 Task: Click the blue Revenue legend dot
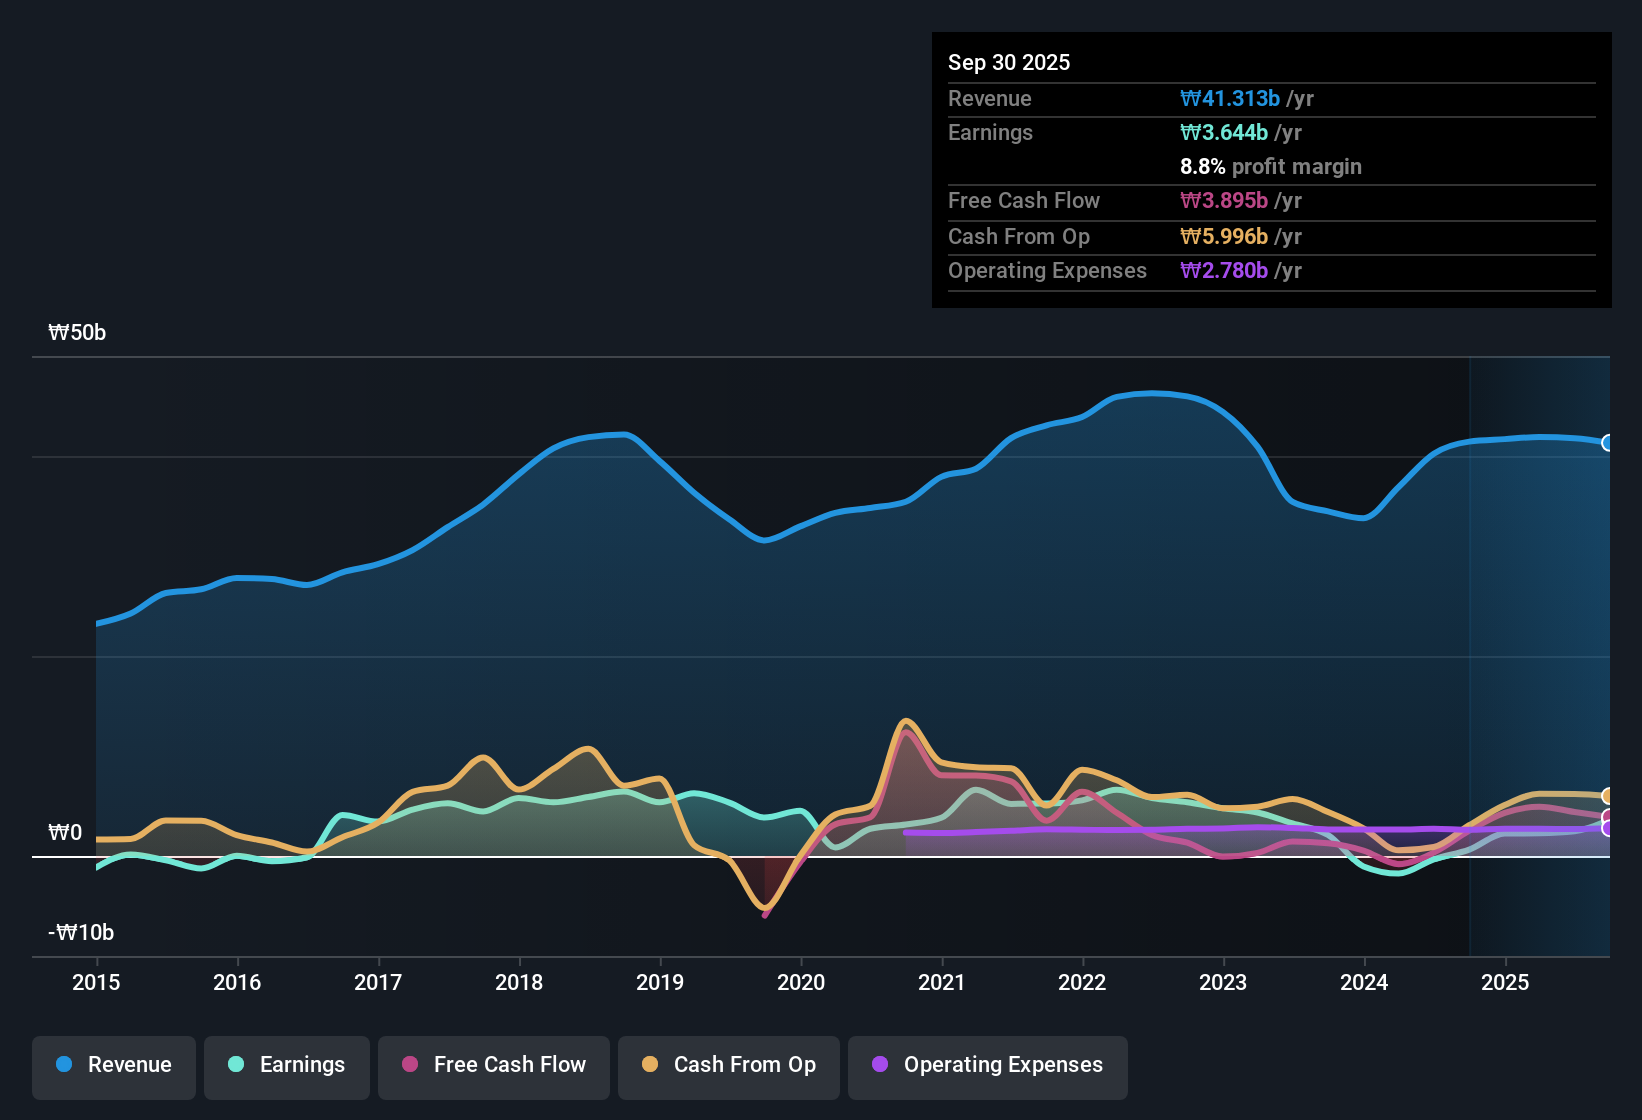[x=63, y=1065]
